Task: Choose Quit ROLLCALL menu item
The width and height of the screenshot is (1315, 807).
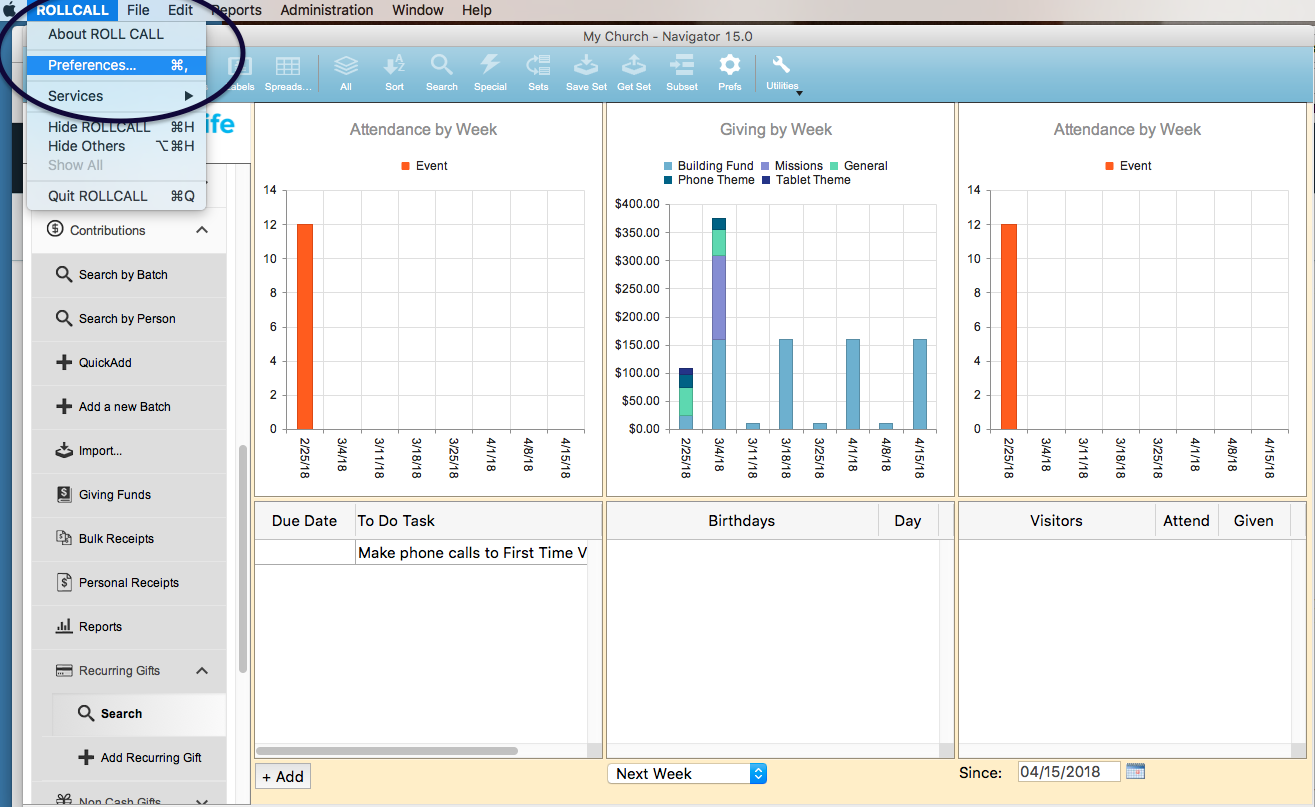Action: [x=116, y=196]
